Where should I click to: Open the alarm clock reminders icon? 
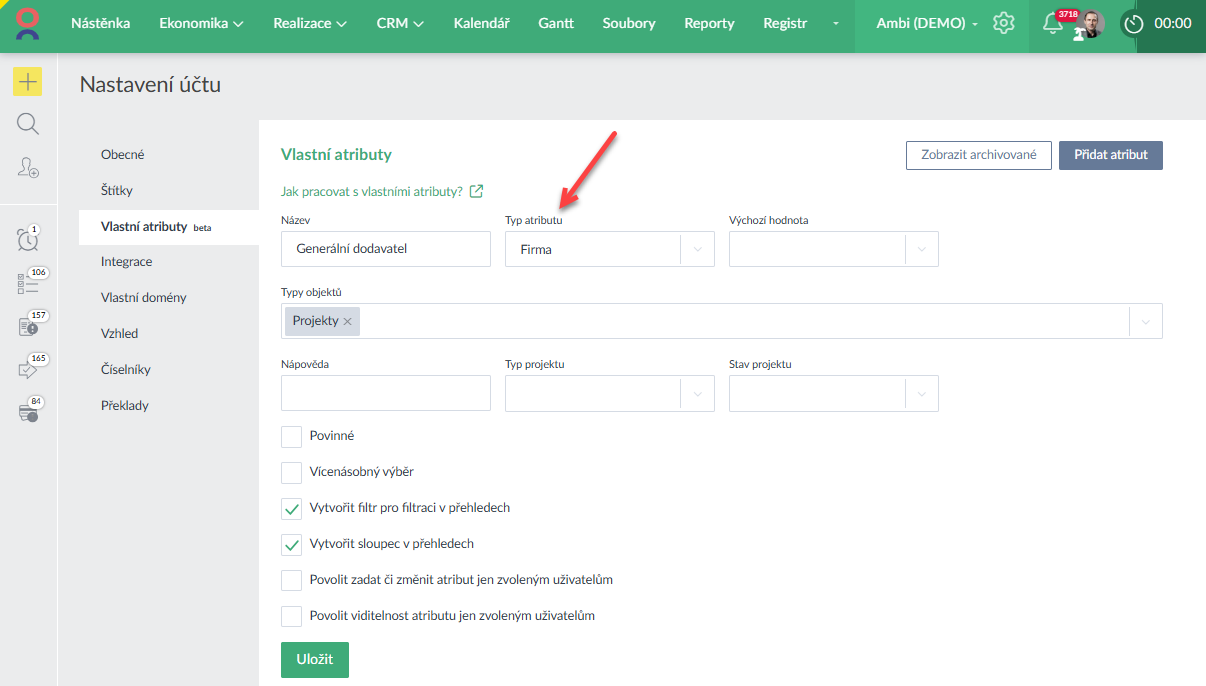tap(28, 240)
